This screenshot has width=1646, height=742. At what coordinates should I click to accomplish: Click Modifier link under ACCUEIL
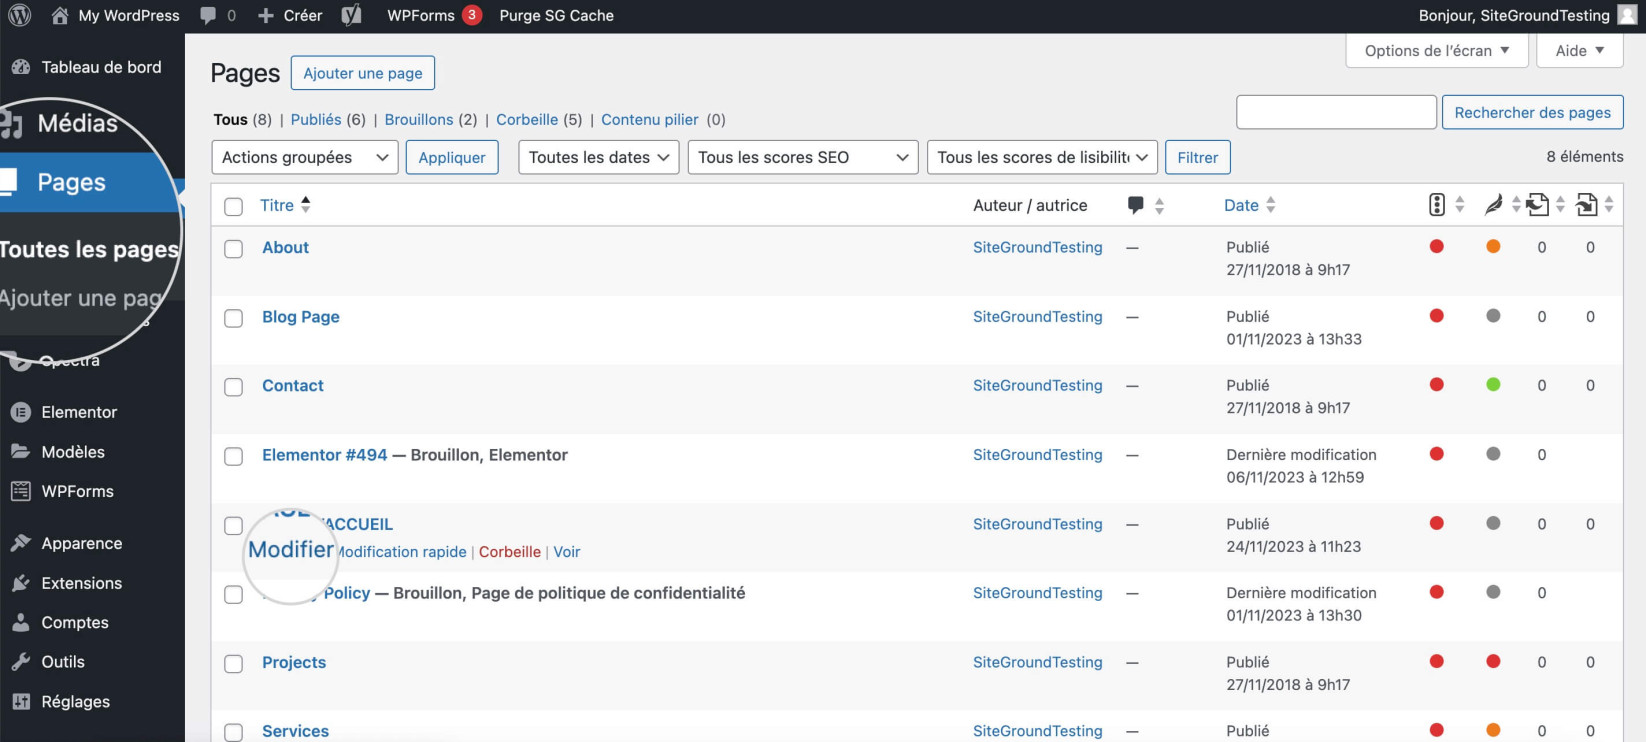point(291,550)
